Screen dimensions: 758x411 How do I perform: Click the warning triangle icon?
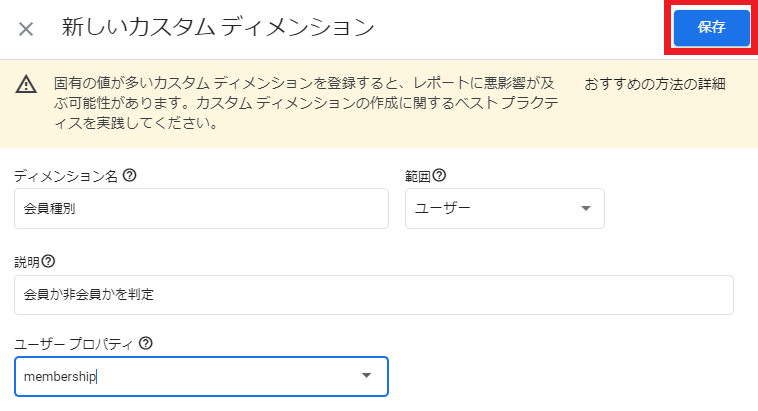pos(26,84)
